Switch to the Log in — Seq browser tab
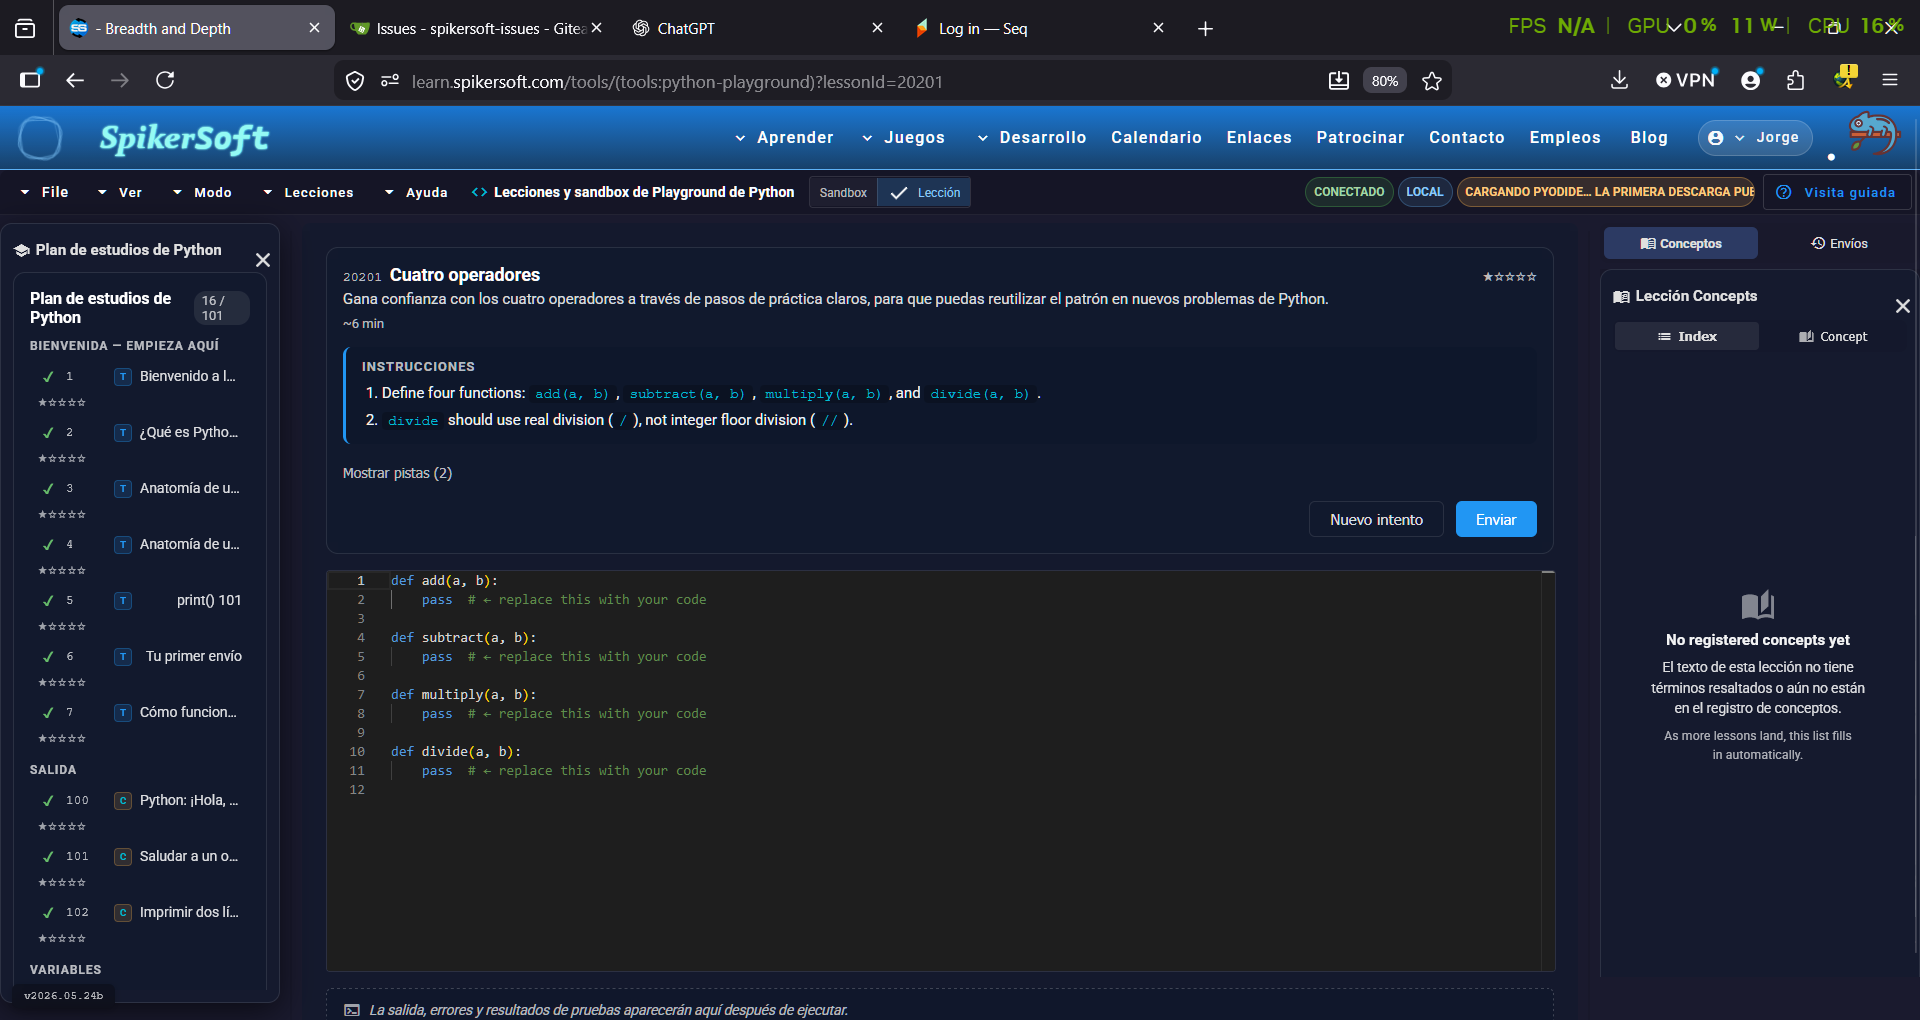 tap(1041, 28)
